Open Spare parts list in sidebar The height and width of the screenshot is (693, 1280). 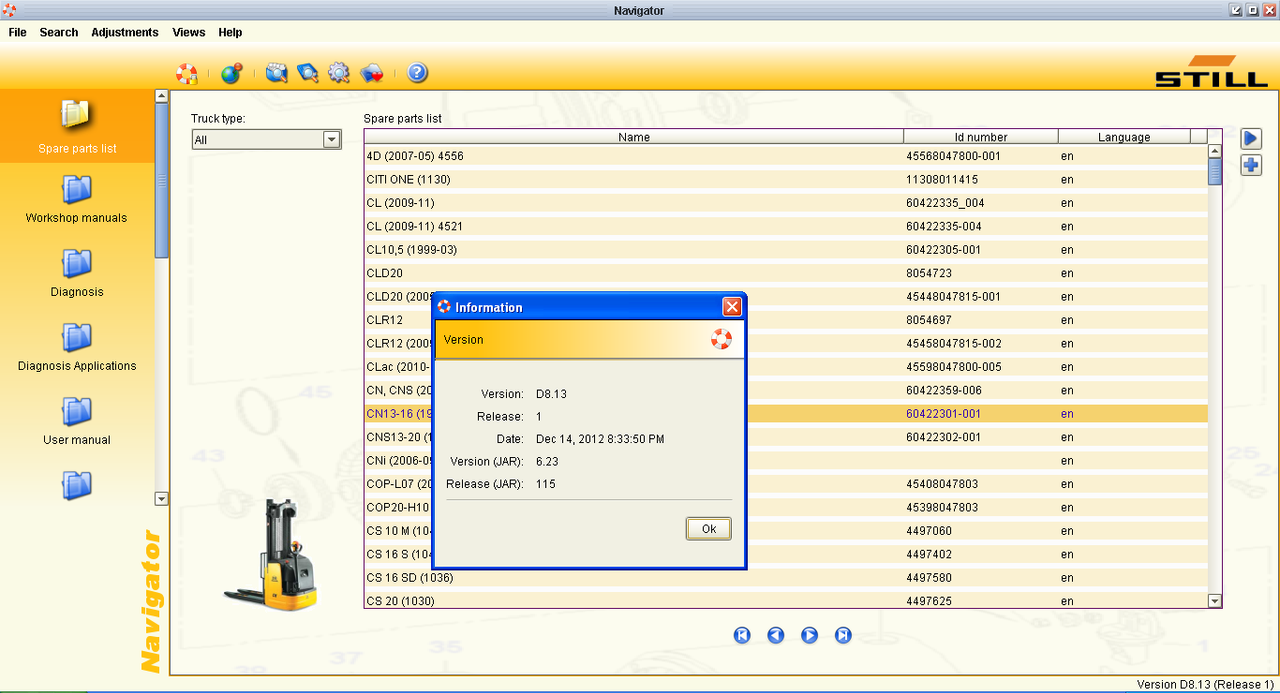pos(77,126)
